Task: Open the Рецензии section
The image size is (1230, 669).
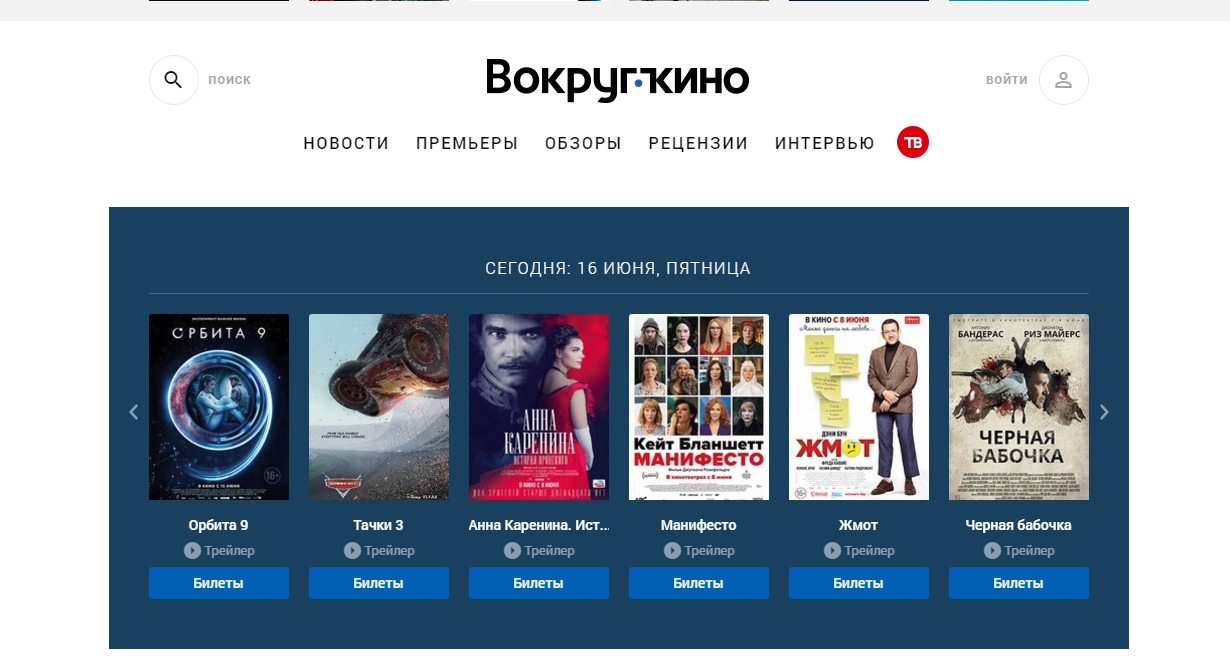Action: pos(698,143)
